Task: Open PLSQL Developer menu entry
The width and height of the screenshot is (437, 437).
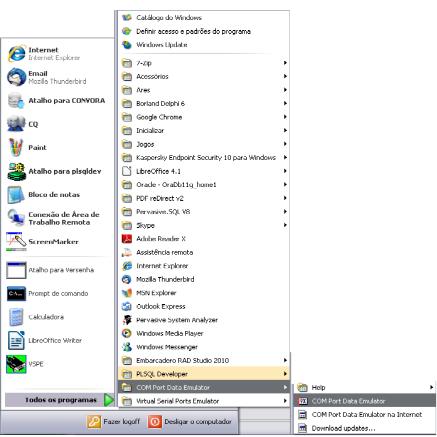Action: [204, 374]
